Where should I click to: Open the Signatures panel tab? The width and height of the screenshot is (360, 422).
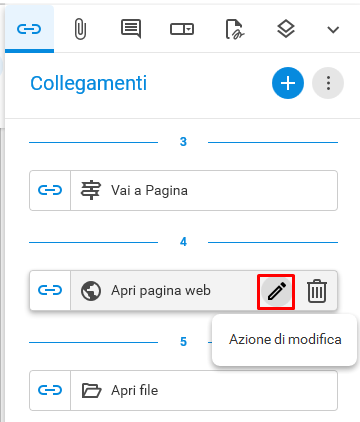[235, 29]
